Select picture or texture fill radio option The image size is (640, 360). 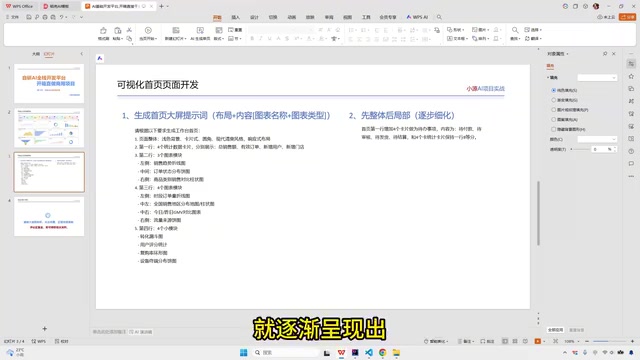coord(553,110)
